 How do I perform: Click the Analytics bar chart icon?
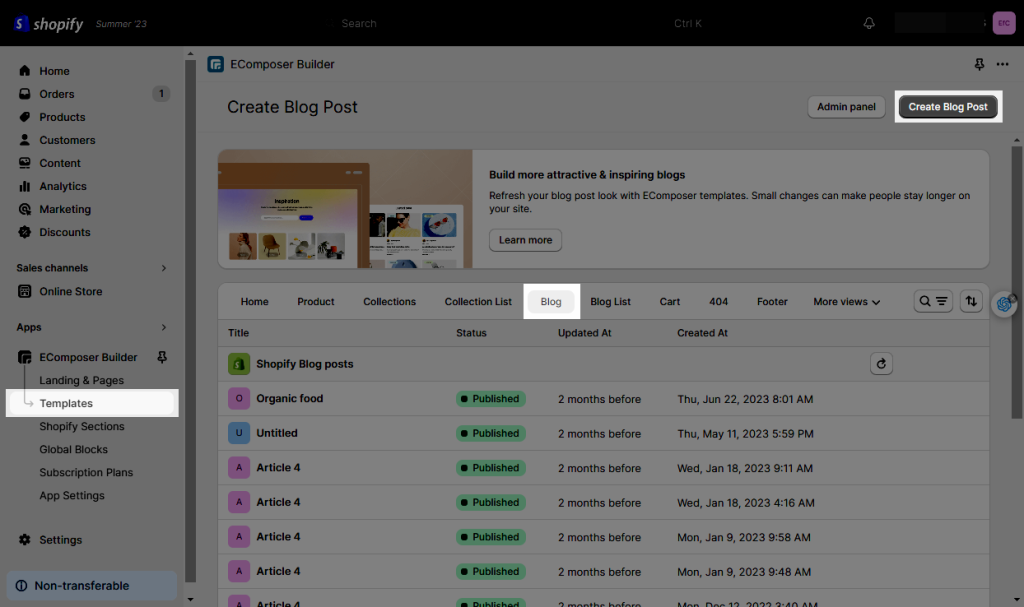(25, 186)
